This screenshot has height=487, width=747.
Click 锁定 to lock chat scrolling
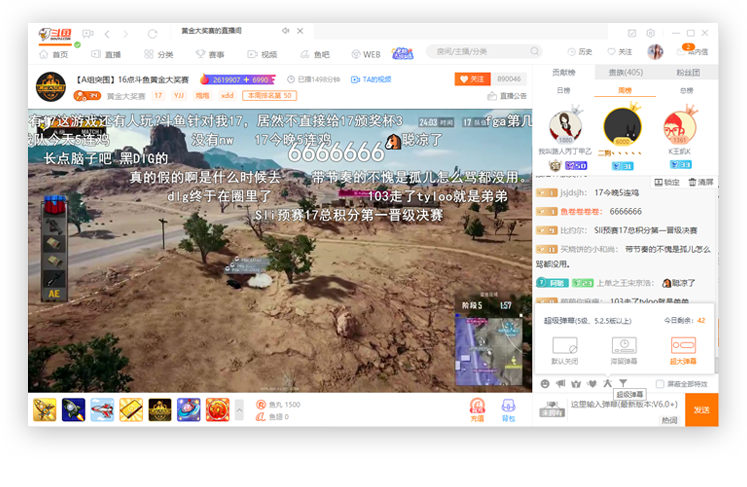[667, 182]
